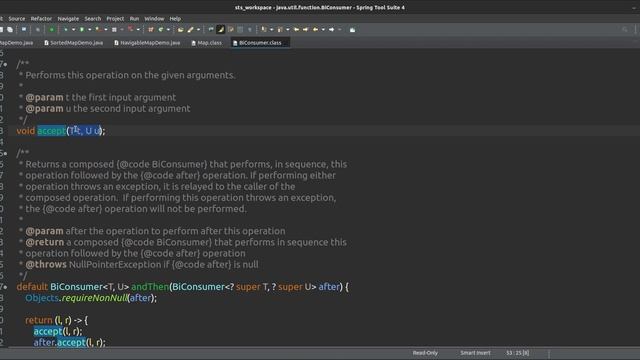Open the Project menu
The width and height of the screenshot is (640, 360).
click(x=115, y=19)
